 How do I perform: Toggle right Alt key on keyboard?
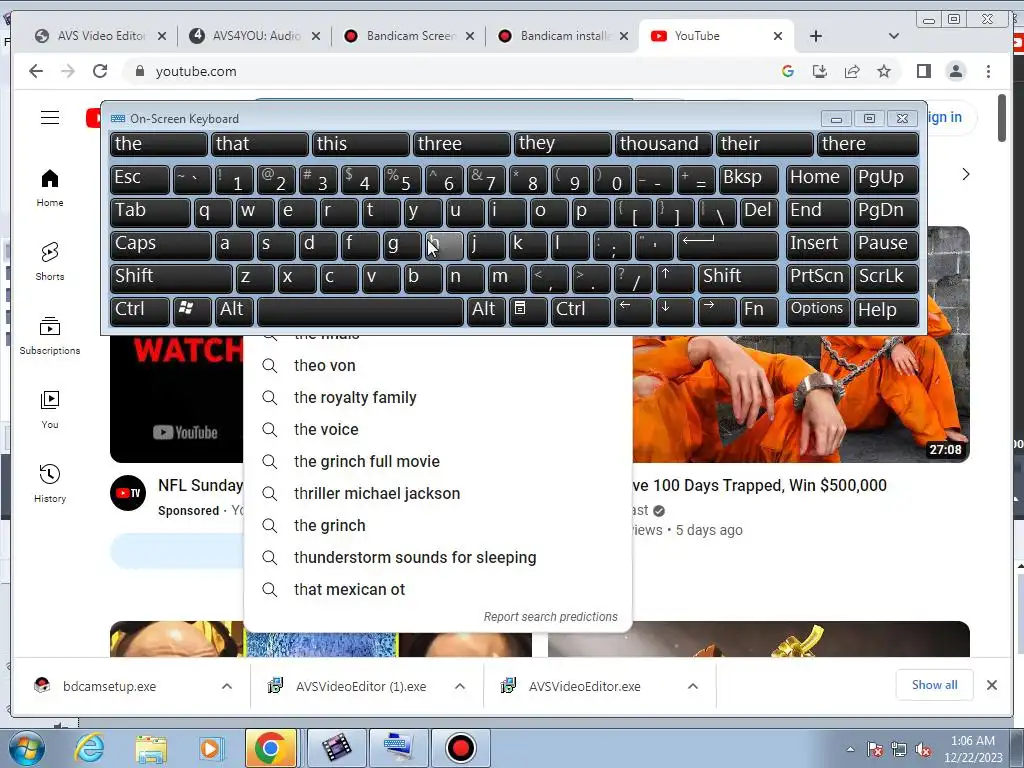(x=486, y=310)
